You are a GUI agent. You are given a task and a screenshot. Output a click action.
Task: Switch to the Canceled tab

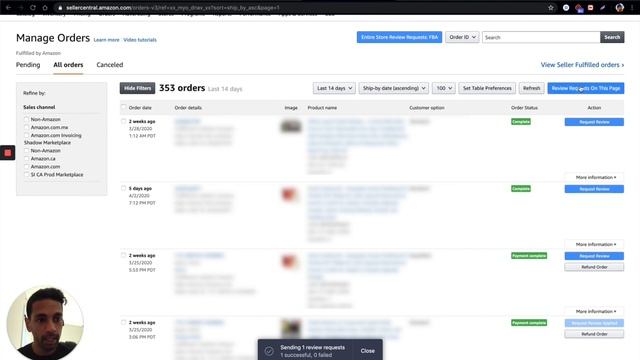110,64
